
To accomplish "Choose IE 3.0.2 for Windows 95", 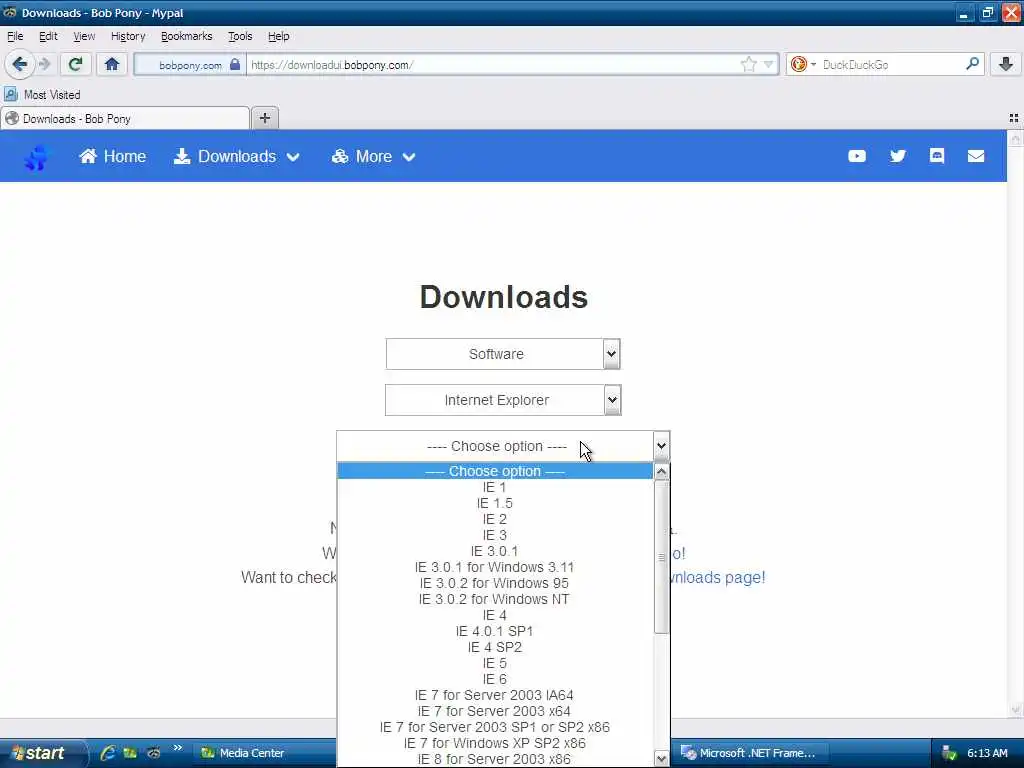I will [x=494, y=583].
